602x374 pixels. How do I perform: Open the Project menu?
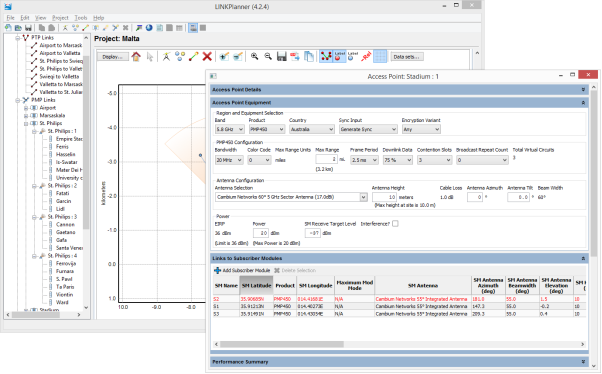coord(60,18)
